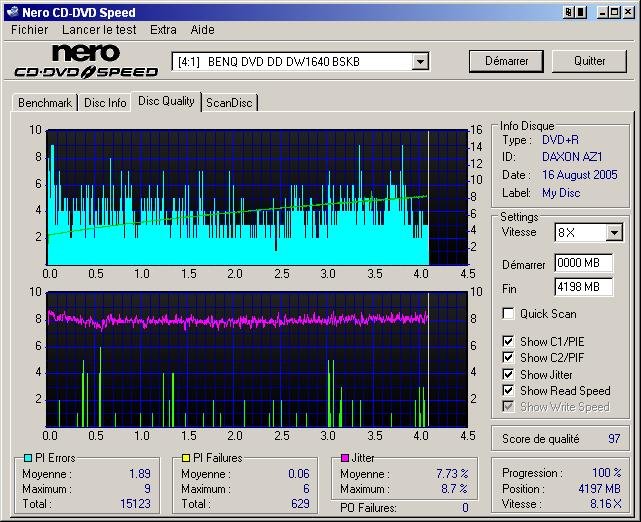641x522 pixels.
Task: Uncheck Show C2/PIF
Action: click(x=508, y=357)
